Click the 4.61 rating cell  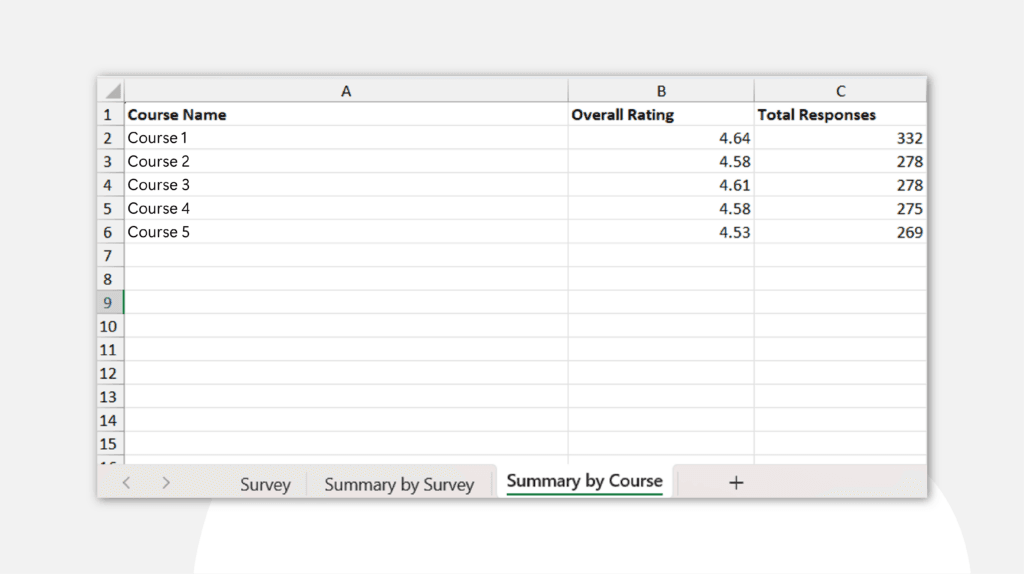click(661, 185)
